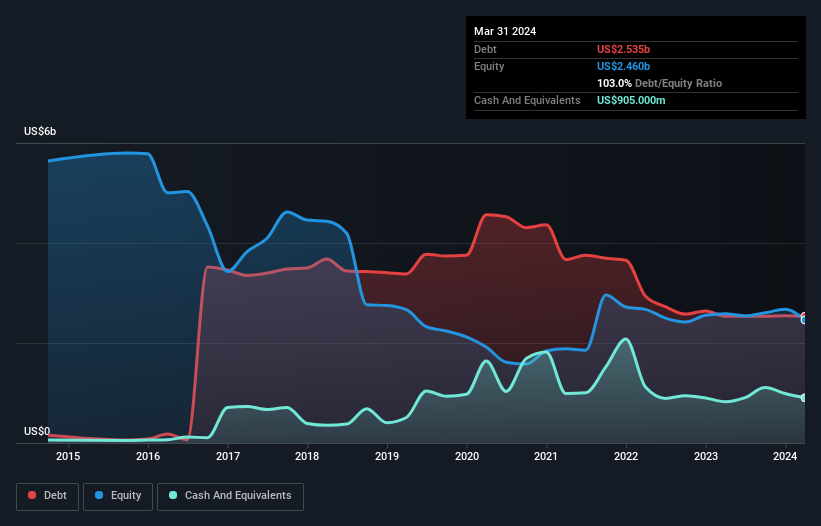
Task: Click the teal Cash endpoint marker at 2024
Action: click(x=804, y=398)
